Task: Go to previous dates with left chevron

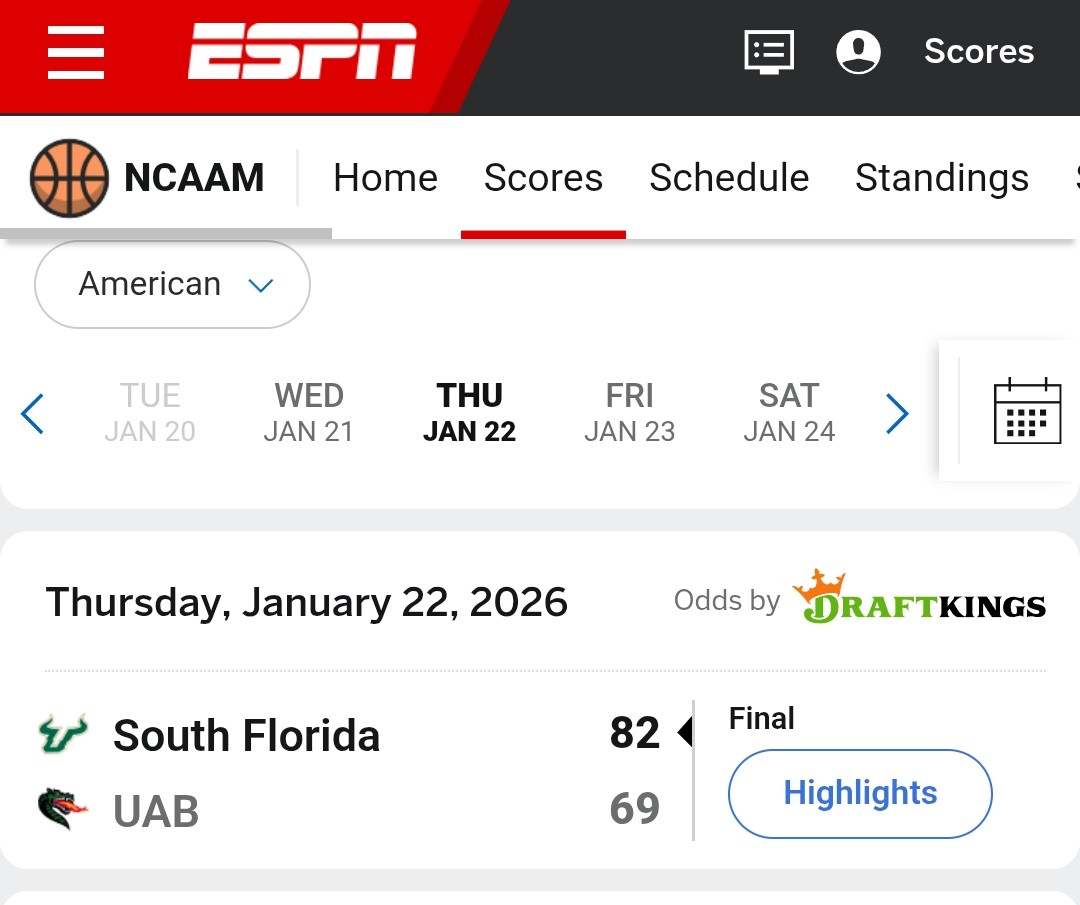Action: click(x=33, y=413)
